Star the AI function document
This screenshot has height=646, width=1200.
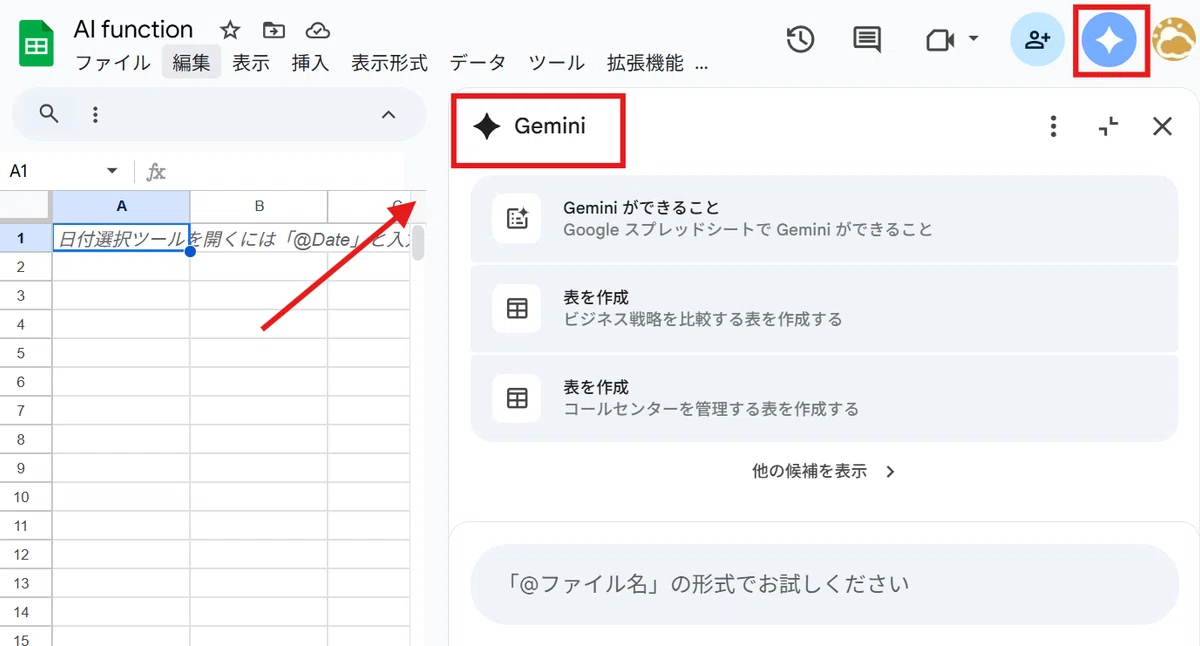point(230,30)
